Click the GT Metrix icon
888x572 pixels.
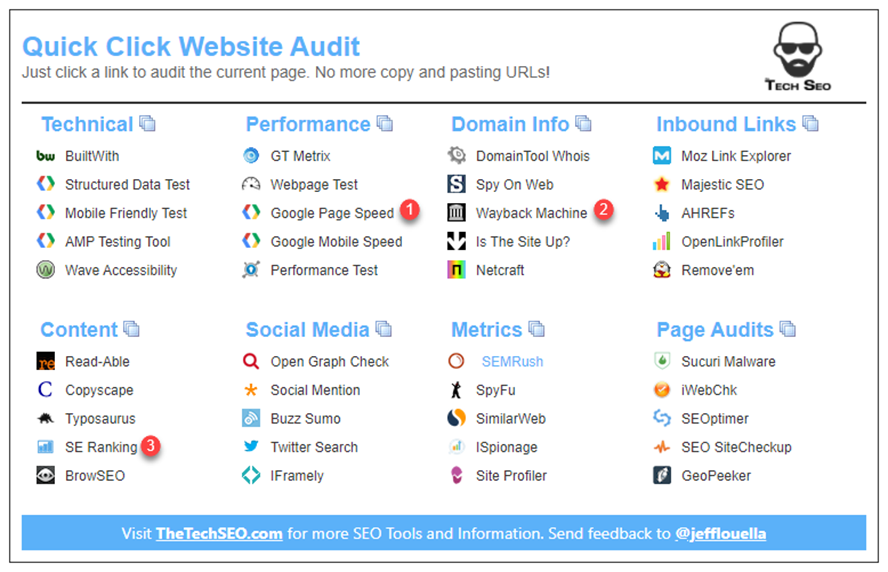pyautogui.click(x=251, y=156)
